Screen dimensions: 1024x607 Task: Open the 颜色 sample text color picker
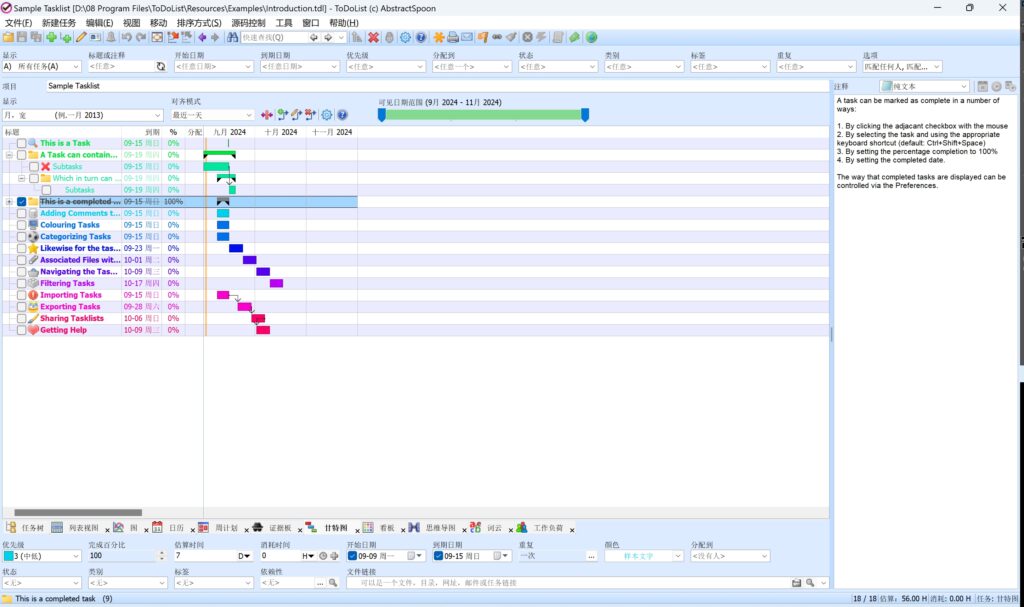[643, 556]
